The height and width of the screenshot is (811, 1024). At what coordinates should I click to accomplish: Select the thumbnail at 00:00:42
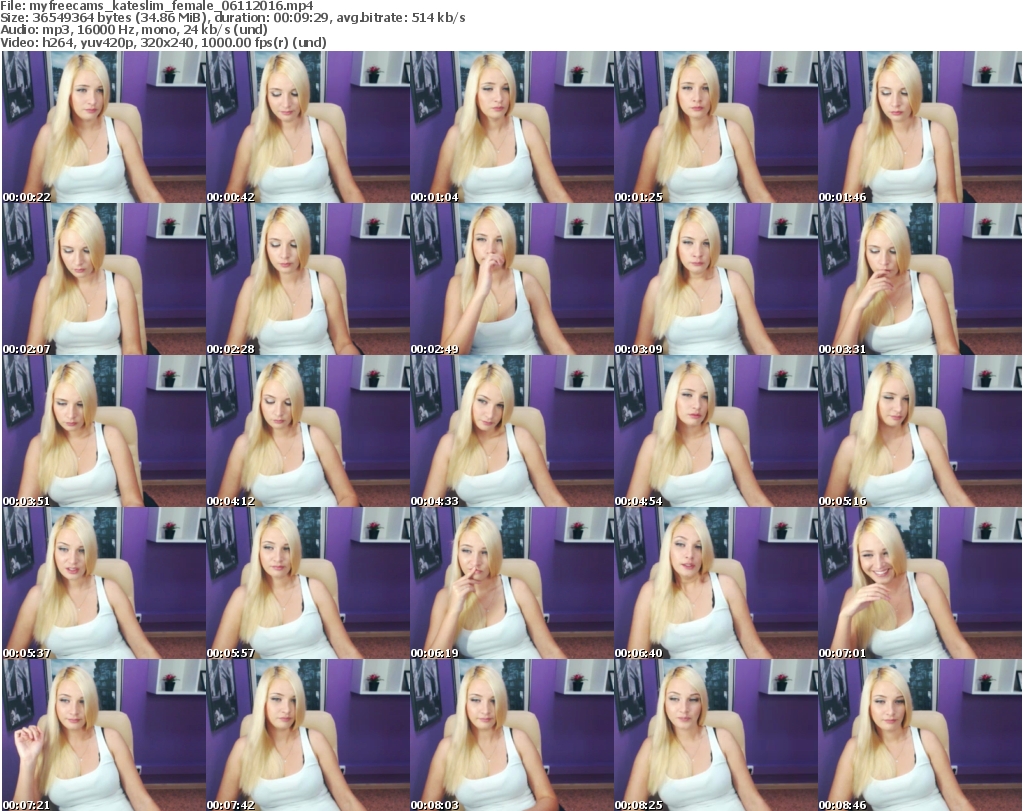(307, 128)
